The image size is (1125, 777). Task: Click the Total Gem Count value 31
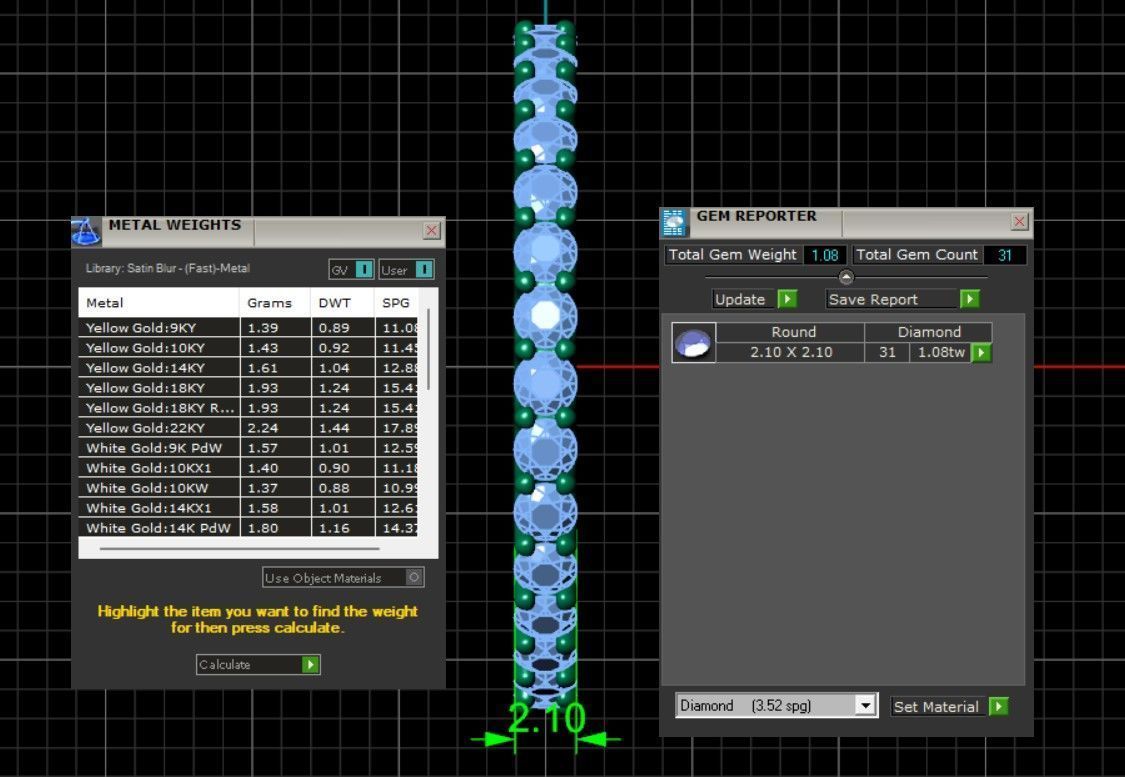click(x=1004, y=255)
